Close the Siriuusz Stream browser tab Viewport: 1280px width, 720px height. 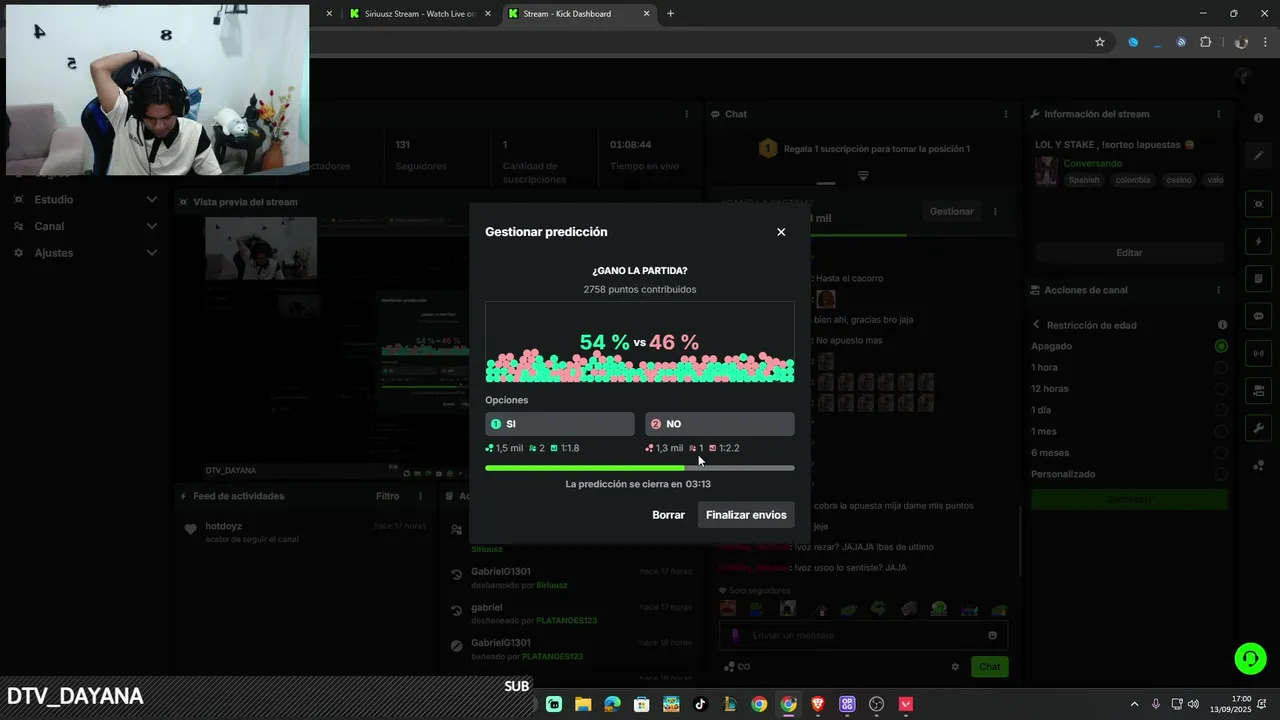click(x=487, y=14)
